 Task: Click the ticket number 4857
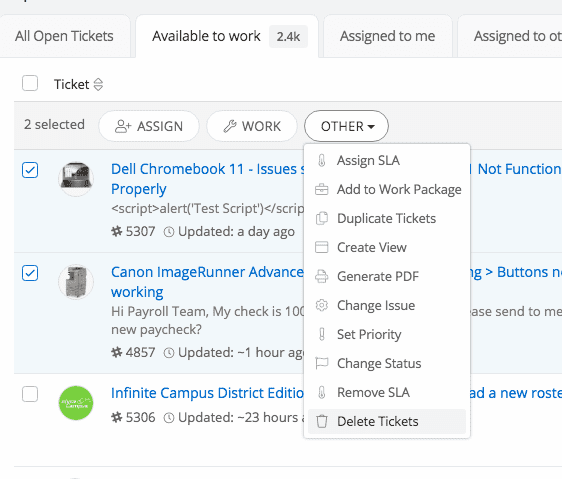[x=140, y=352]
